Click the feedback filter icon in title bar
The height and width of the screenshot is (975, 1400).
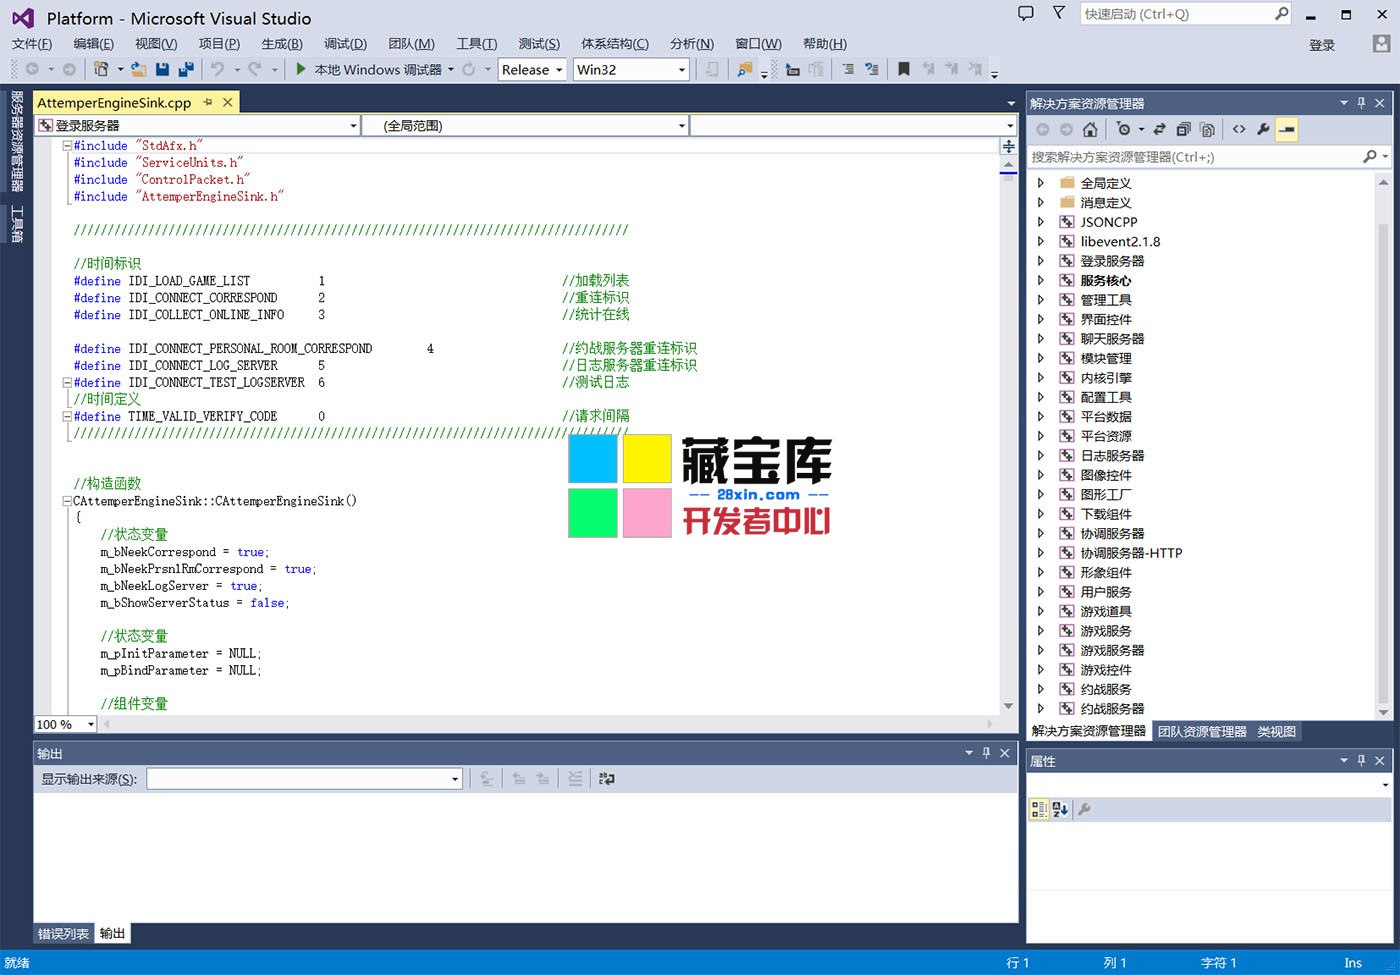click(x=1059, y=13)
